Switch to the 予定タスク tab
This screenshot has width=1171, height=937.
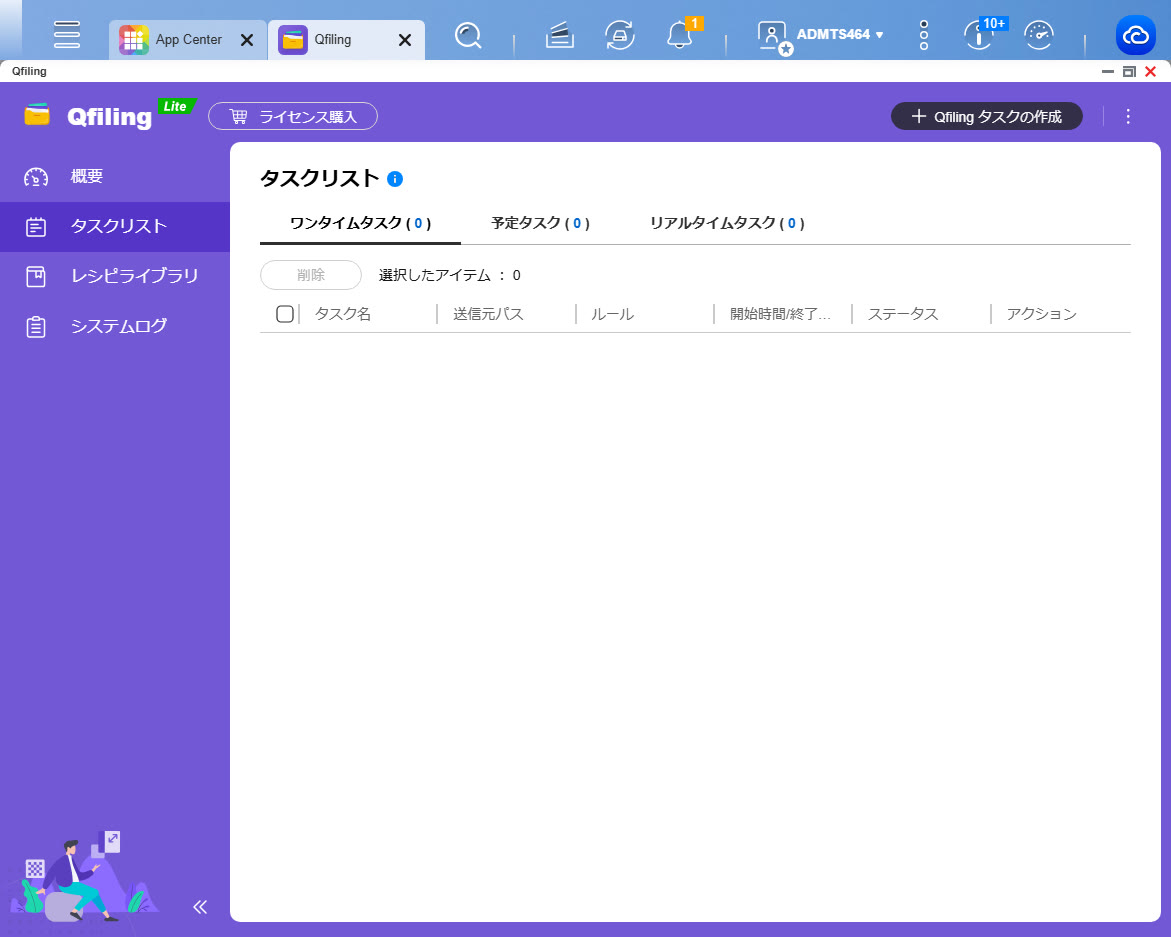pyautogui.click(x=540, y=223)
